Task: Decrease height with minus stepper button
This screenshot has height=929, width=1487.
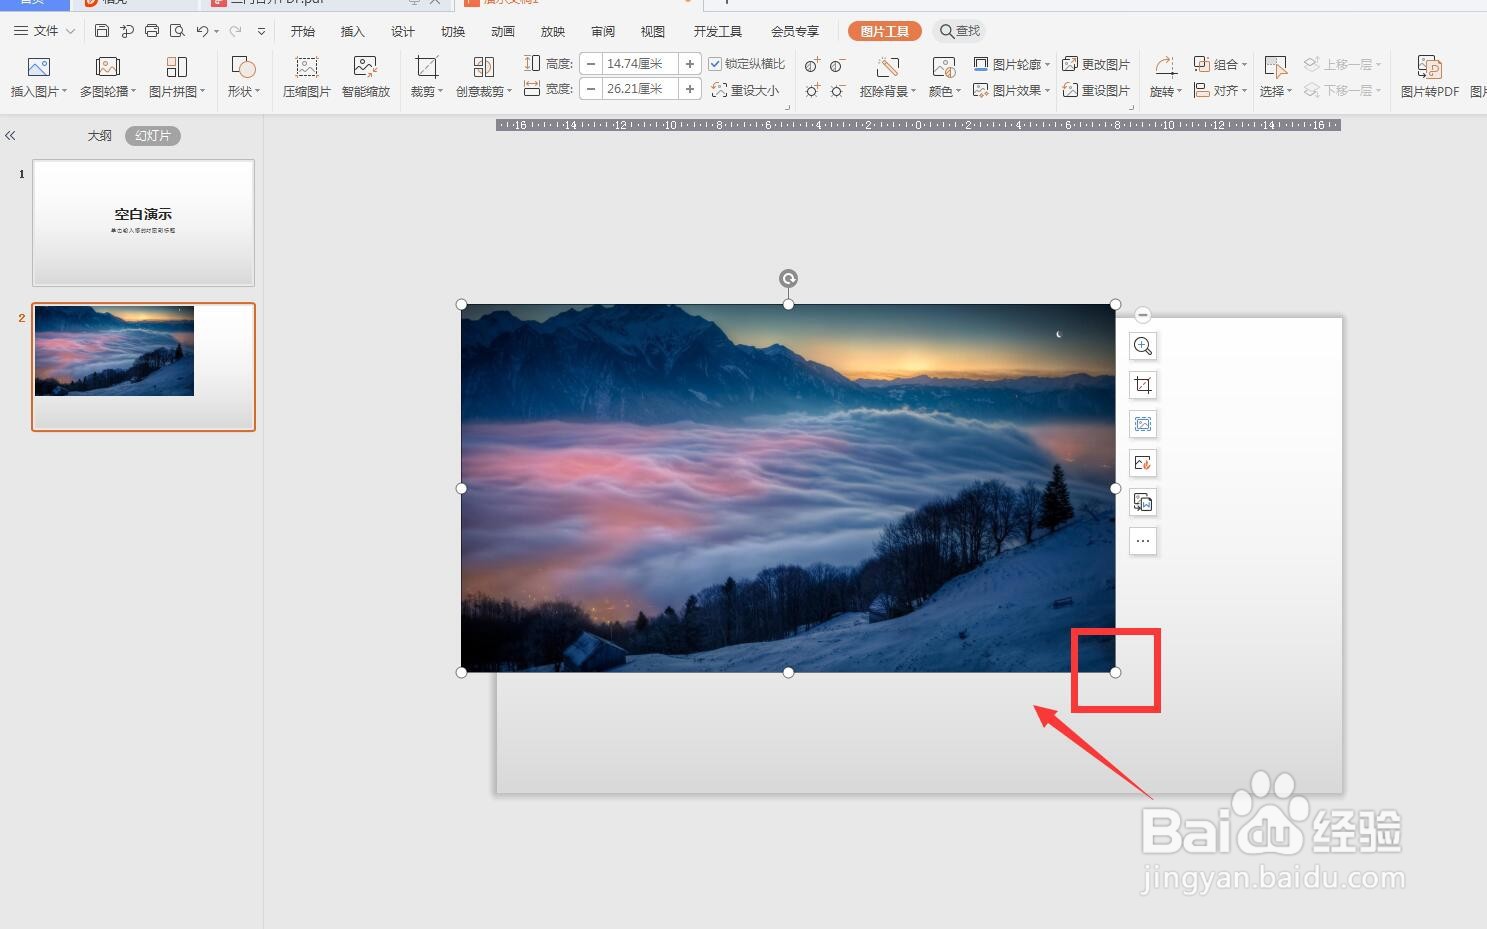Action: (x=591, y=64)
